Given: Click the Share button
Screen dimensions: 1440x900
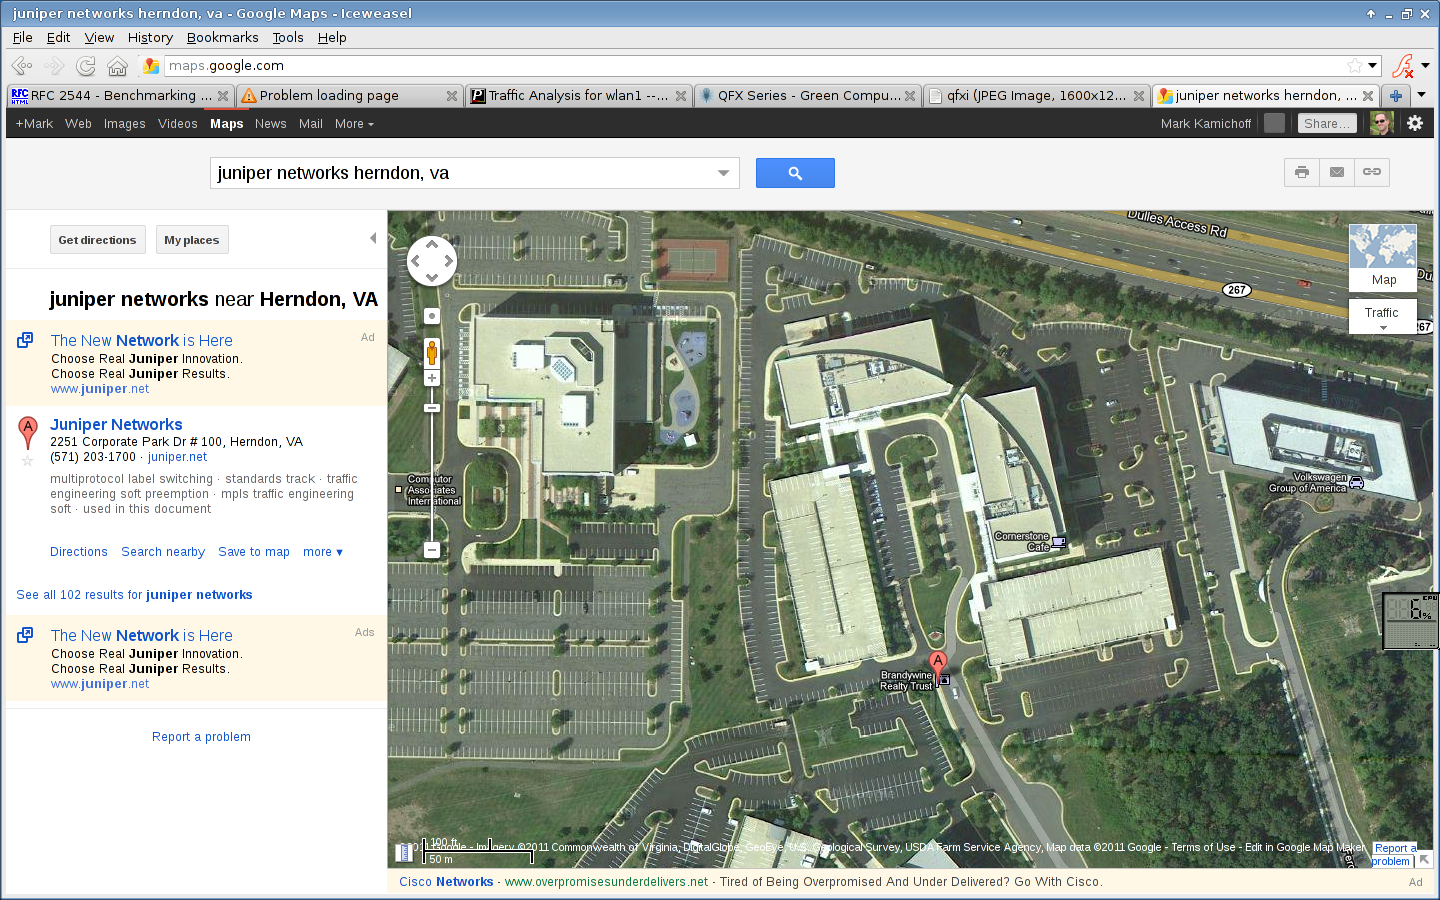Looking at the screenshot, I should [x=1327, y=123].
